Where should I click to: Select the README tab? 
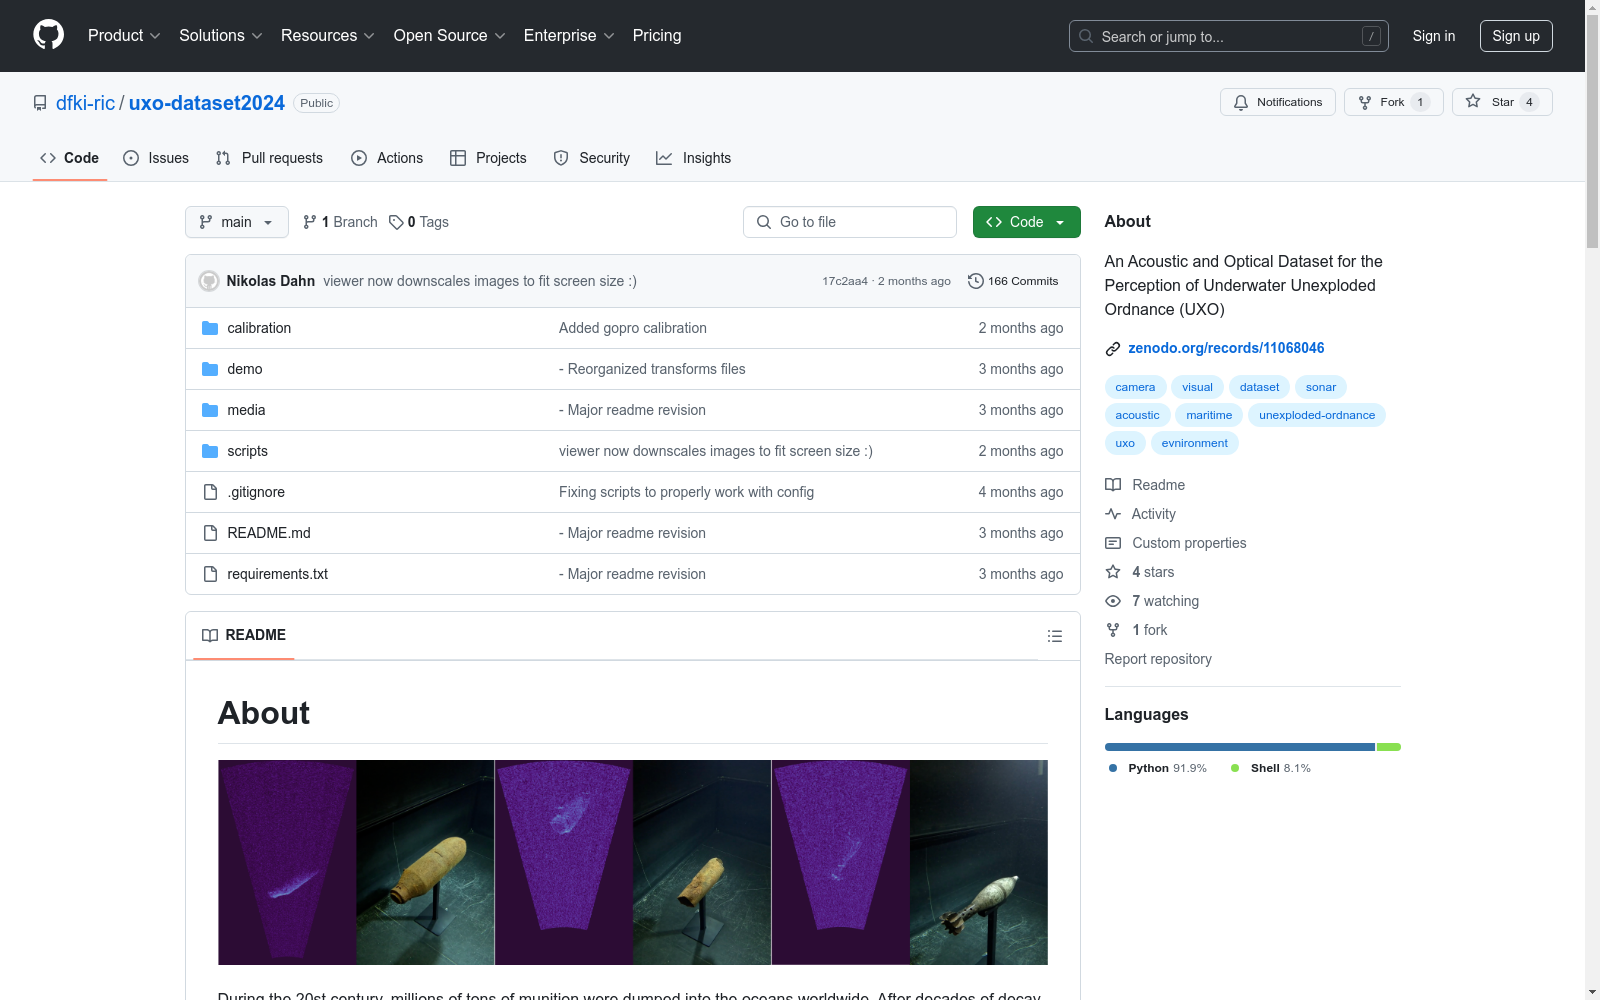[x=244, y=635]
